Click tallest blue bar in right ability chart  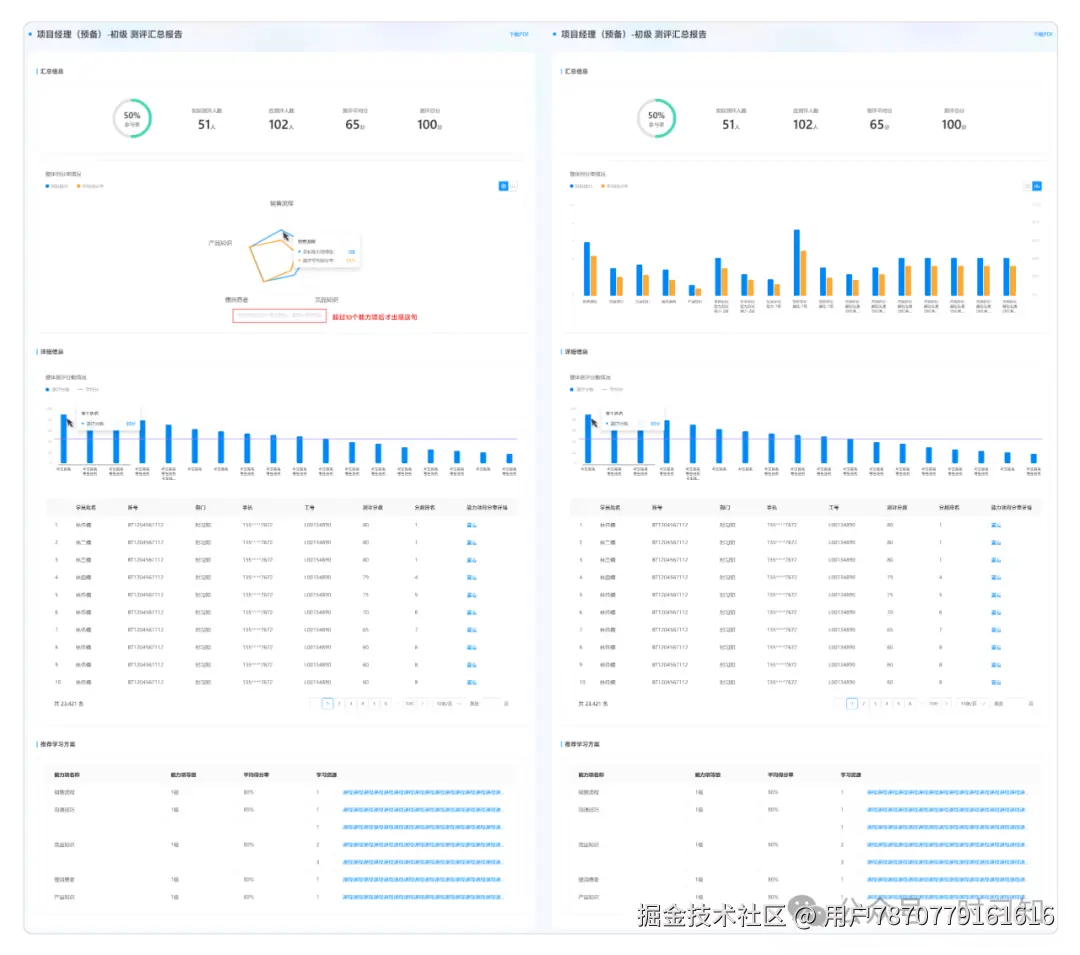pyautogui.click(x=797, y=262)
